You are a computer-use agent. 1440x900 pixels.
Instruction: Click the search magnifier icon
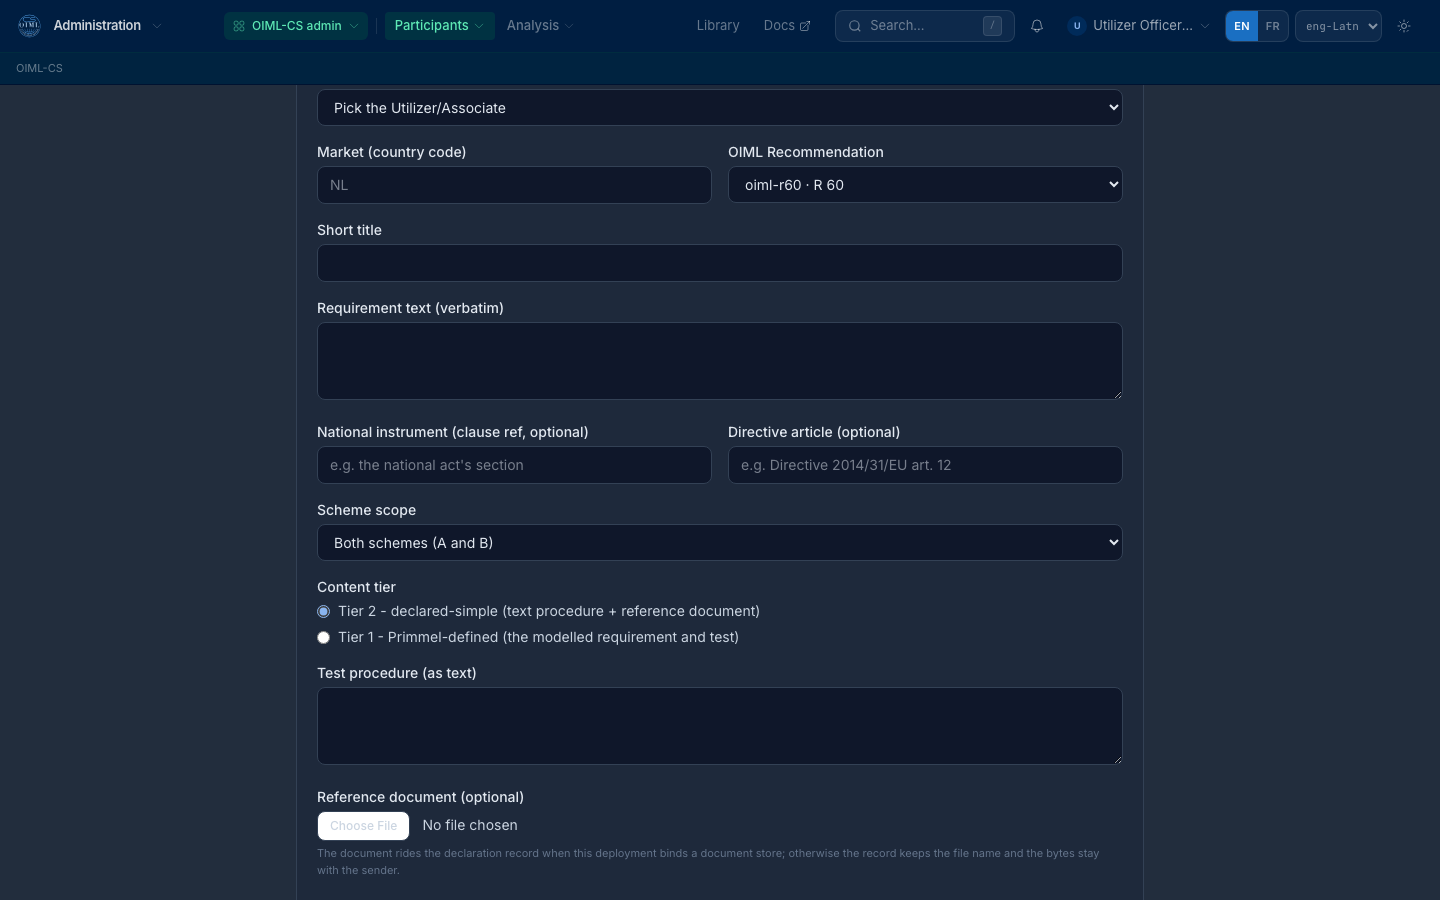[x=855, y=26]
